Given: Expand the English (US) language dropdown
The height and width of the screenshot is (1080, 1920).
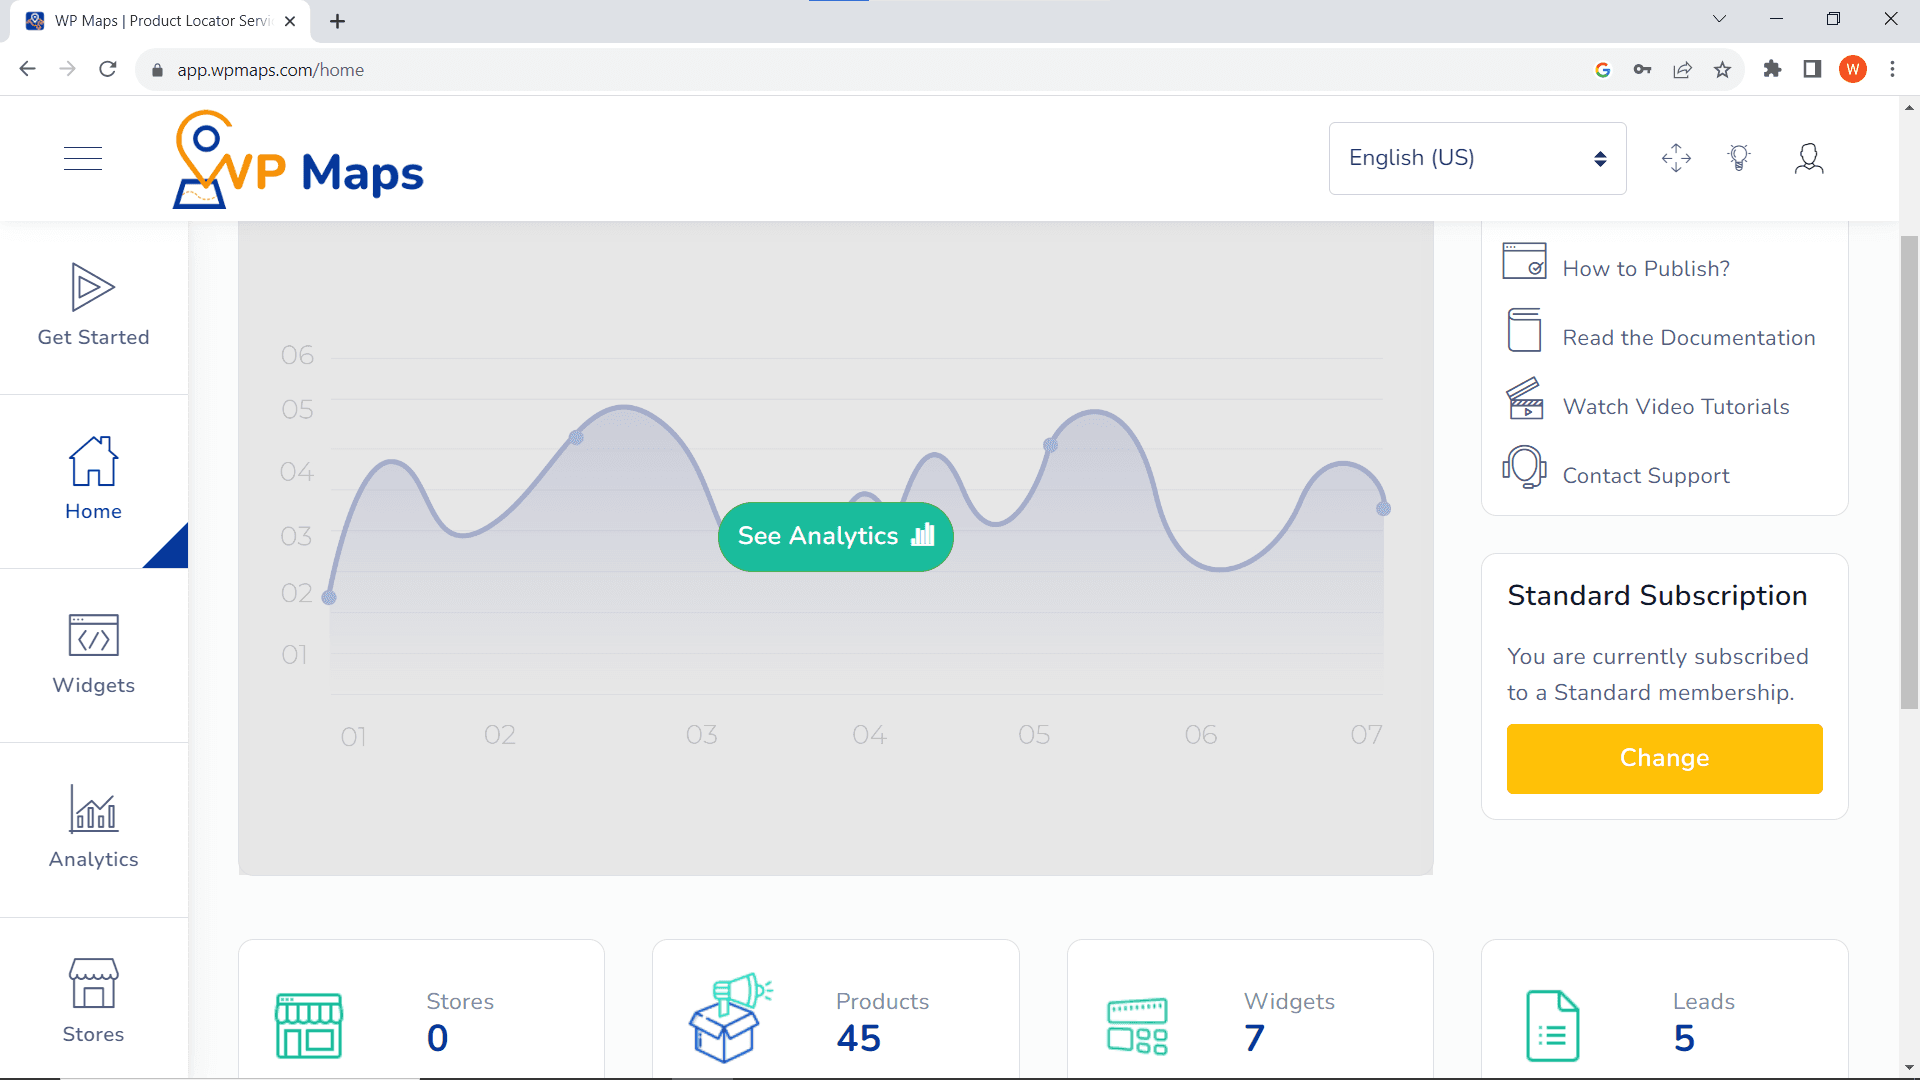Looking at the screenshot, I should pos(1477,158).
